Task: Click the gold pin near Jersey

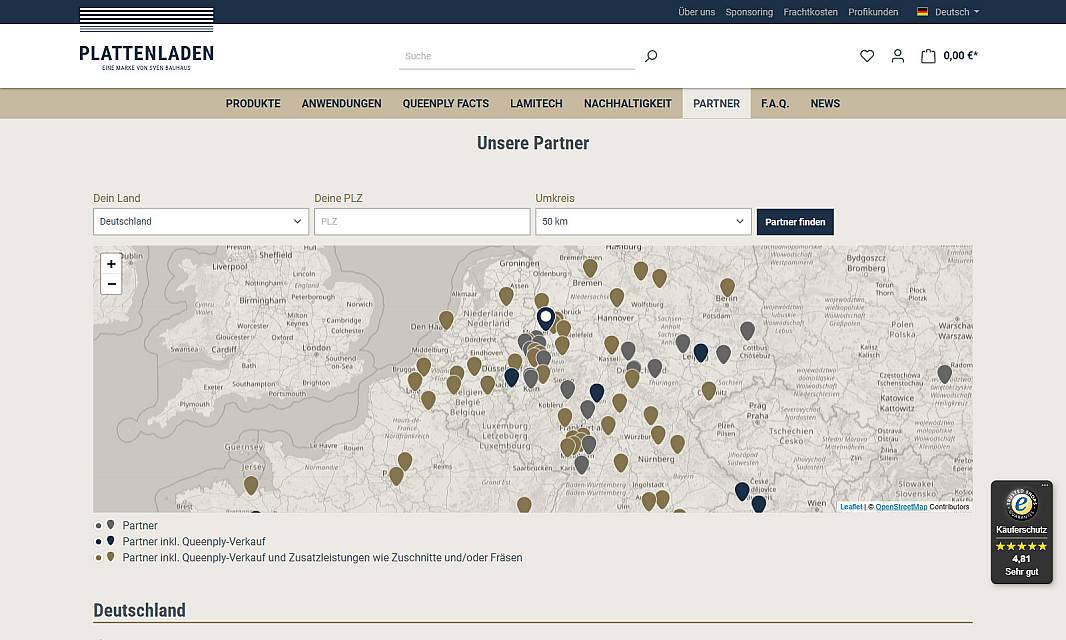Action: tap(251, 485)
